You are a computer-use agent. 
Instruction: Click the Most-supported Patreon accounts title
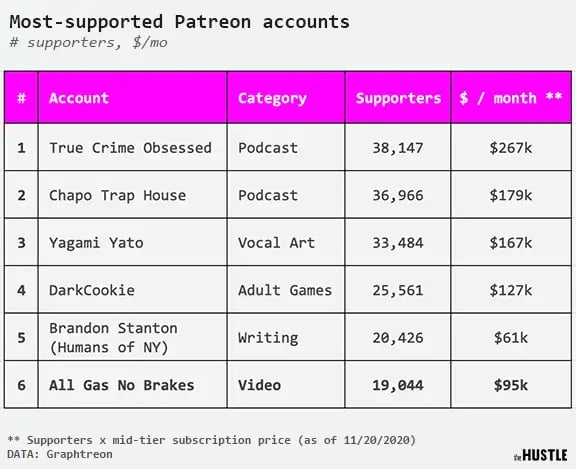click(x=180, y=22)
